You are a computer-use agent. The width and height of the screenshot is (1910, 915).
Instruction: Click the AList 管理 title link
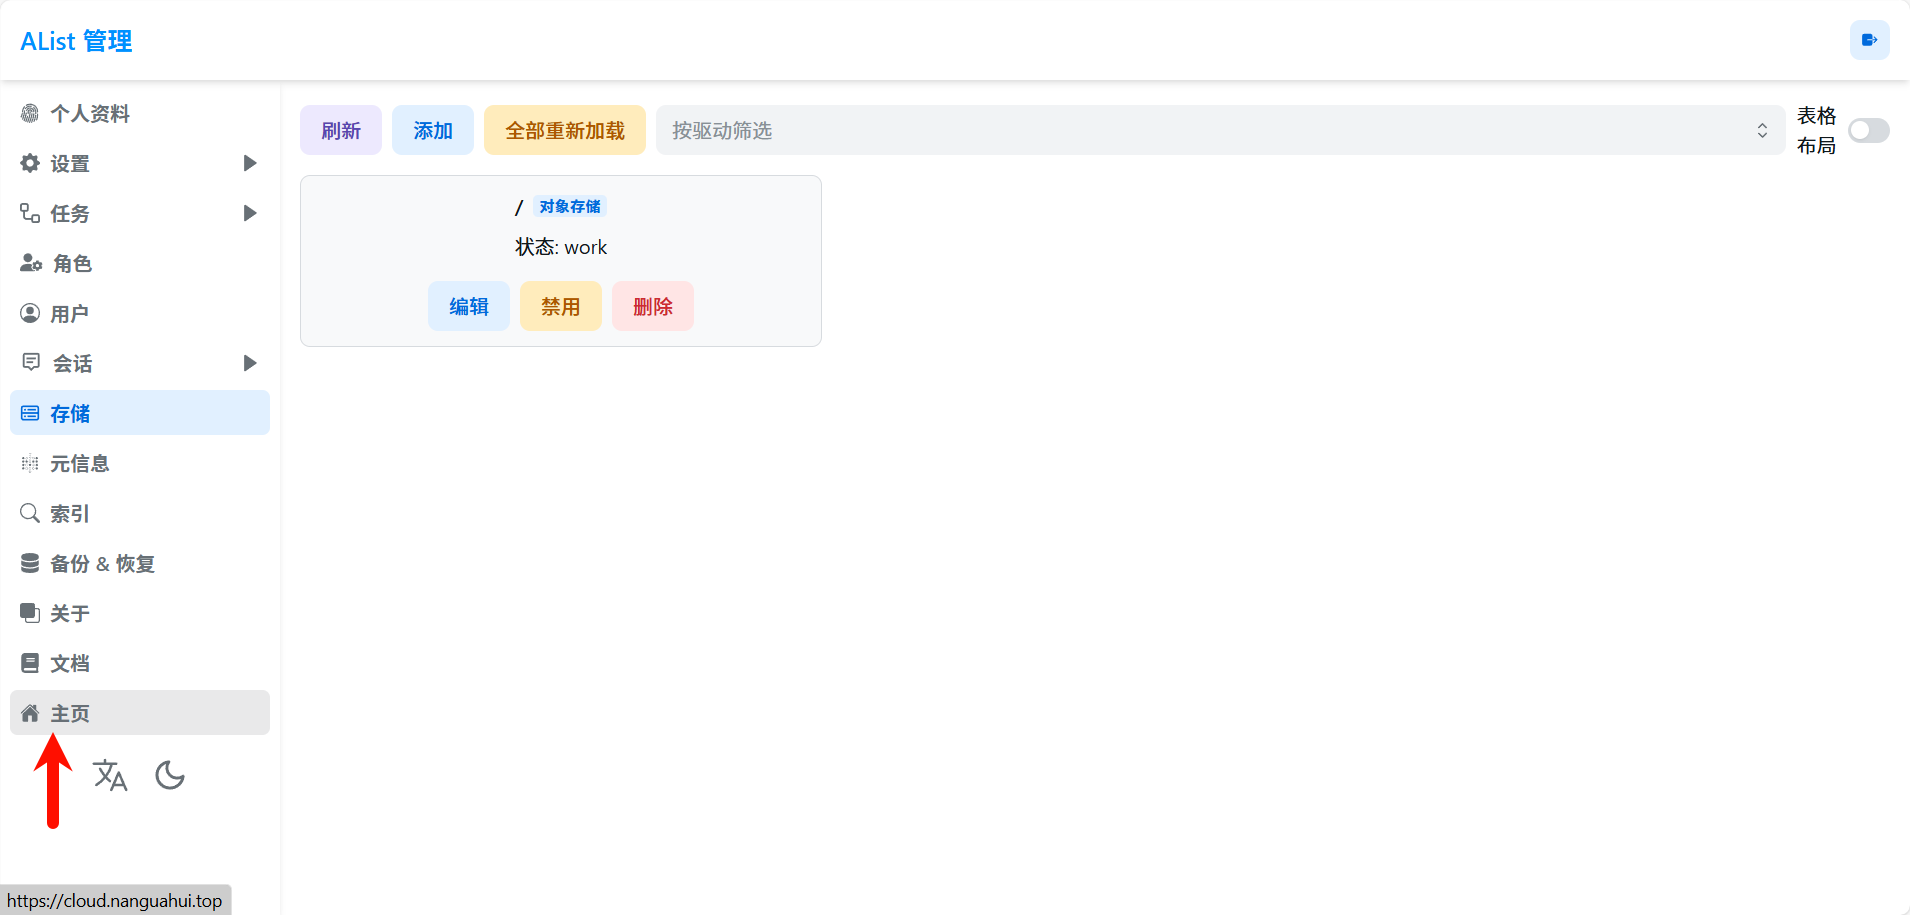point(76,41)
